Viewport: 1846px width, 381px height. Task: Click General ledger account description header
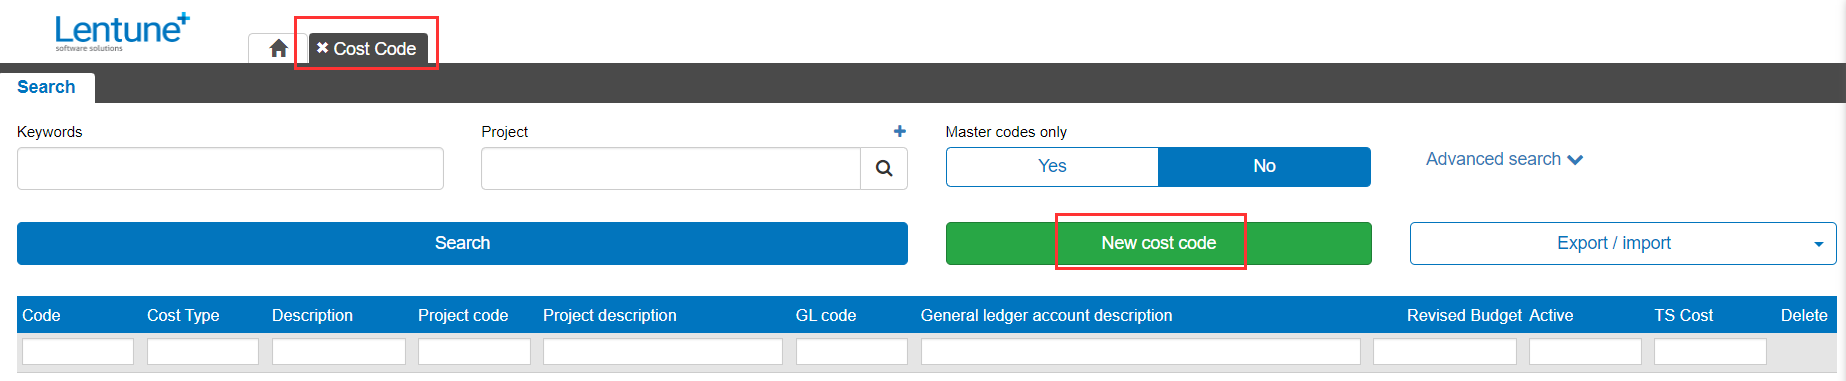[x=1046, y=315]
